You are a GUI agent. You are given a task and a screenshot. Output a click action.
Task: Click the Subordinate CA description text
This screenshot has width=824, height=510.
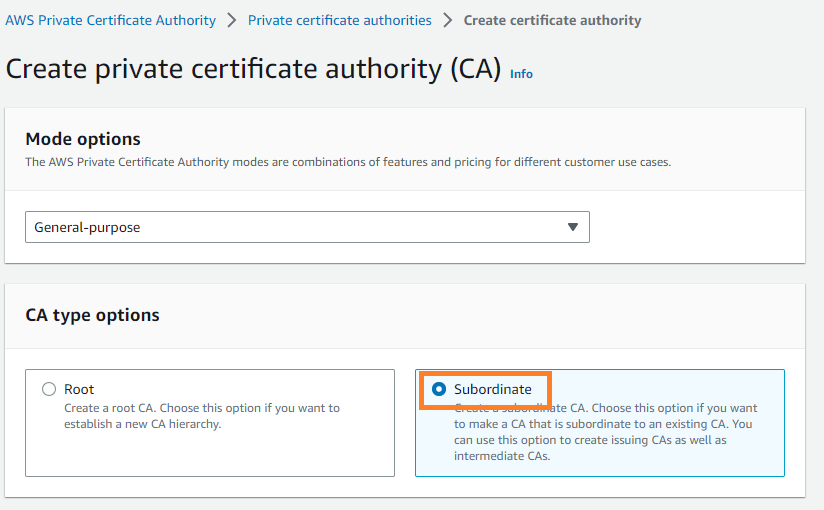(x=605, y=432)
